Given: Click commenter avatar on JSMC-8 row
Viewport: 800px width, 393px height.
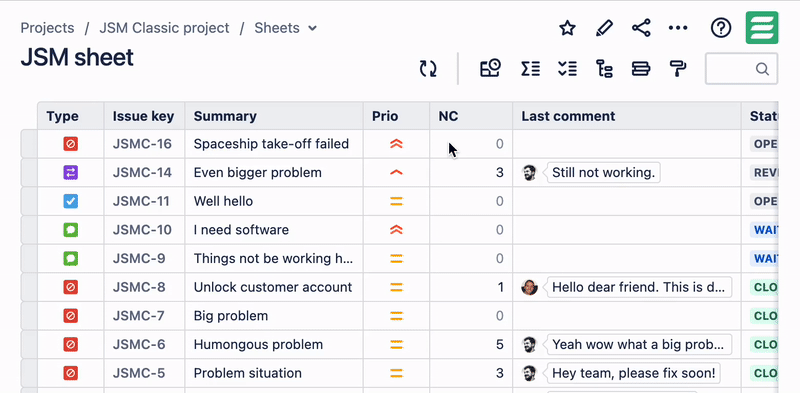Looking at the screenshot, I should point(530,287).
